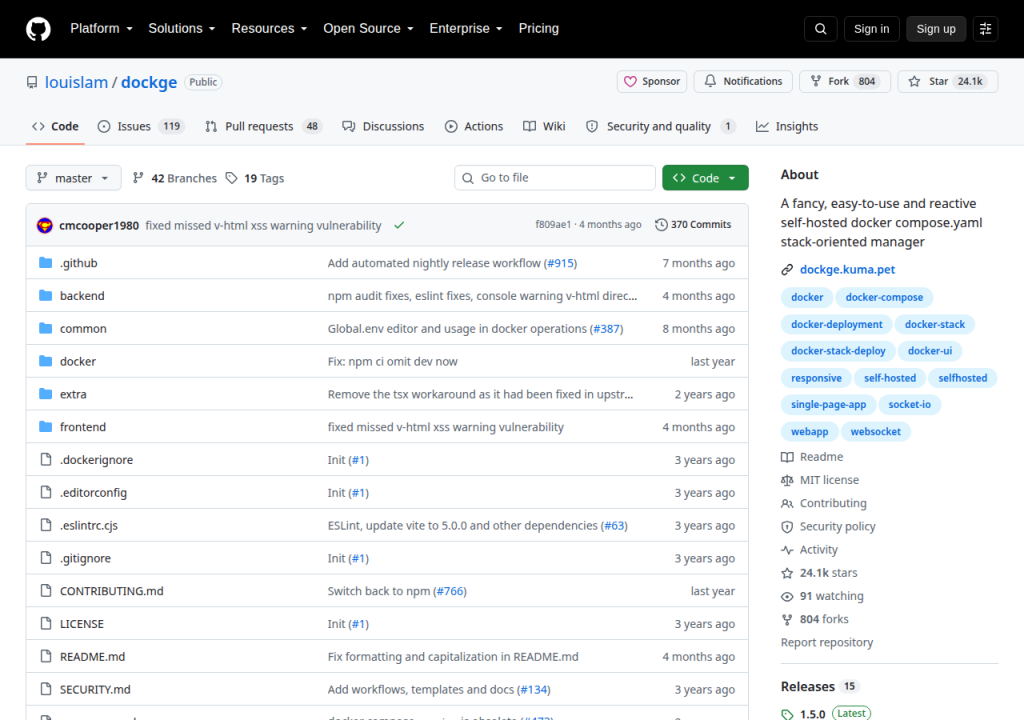Click the clock history icon near 370 Commits

661,225
